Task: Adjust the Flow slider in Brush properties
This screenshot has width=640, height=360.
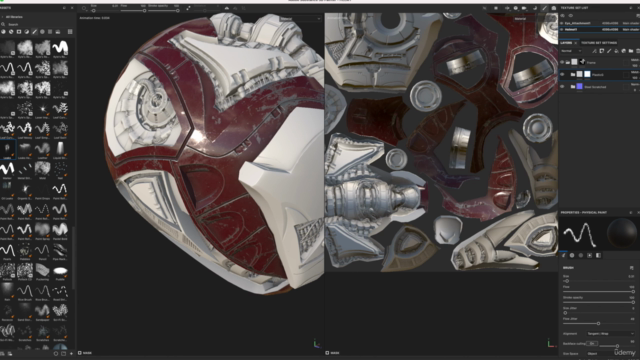Action: pos(598,291)
